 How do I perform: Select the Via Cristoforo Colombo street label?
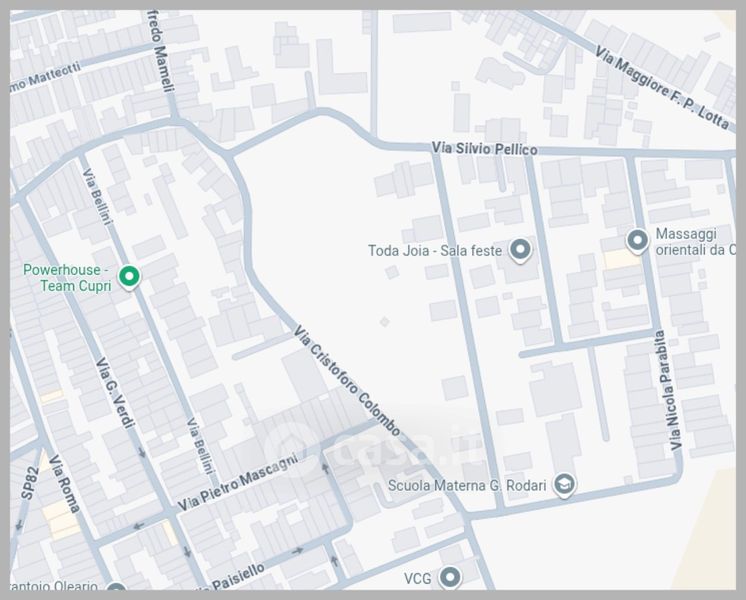(x=347, y=381)
